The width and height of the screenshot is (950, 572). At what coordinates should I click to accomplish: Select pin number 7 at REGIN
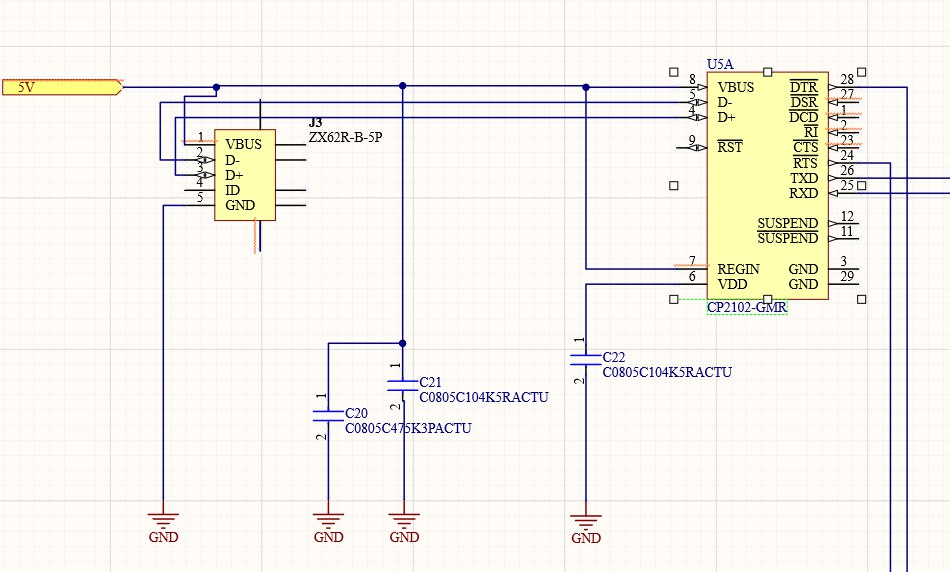[692, 261]
